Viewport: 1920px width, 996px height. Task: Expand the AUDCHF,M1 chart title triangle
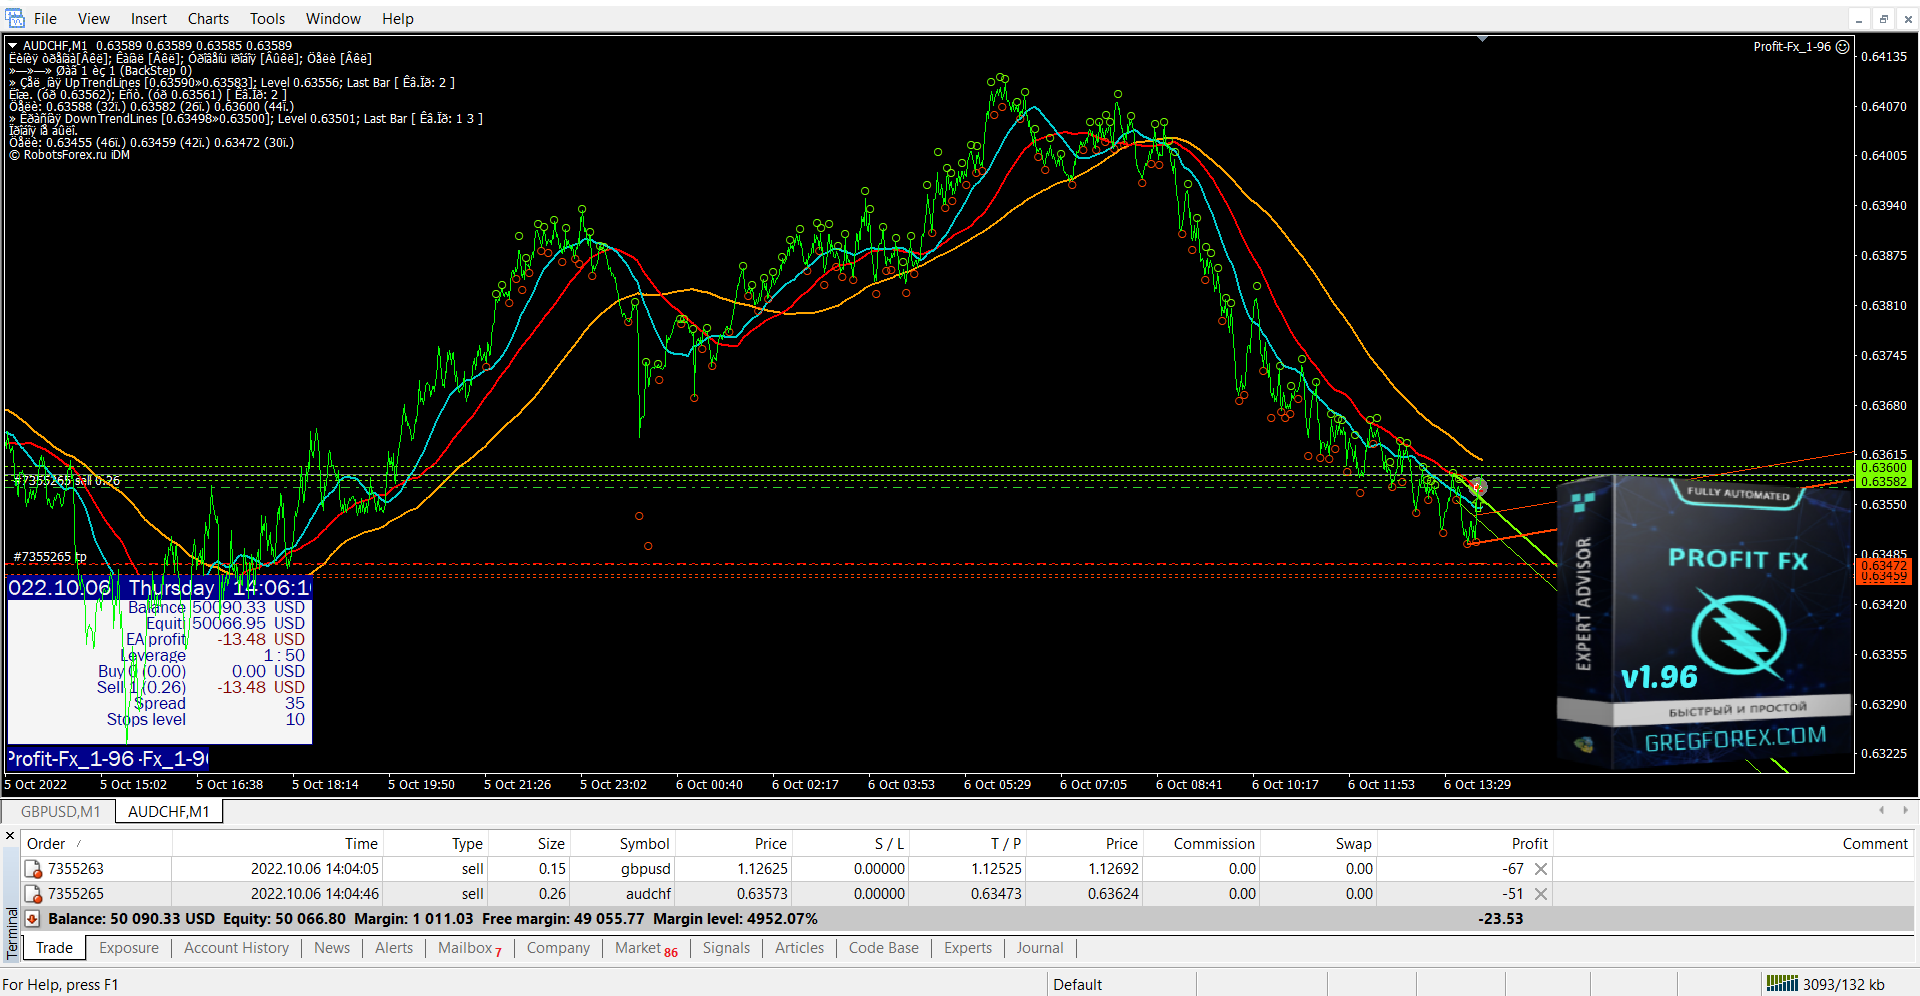click(x=13, y=46)
